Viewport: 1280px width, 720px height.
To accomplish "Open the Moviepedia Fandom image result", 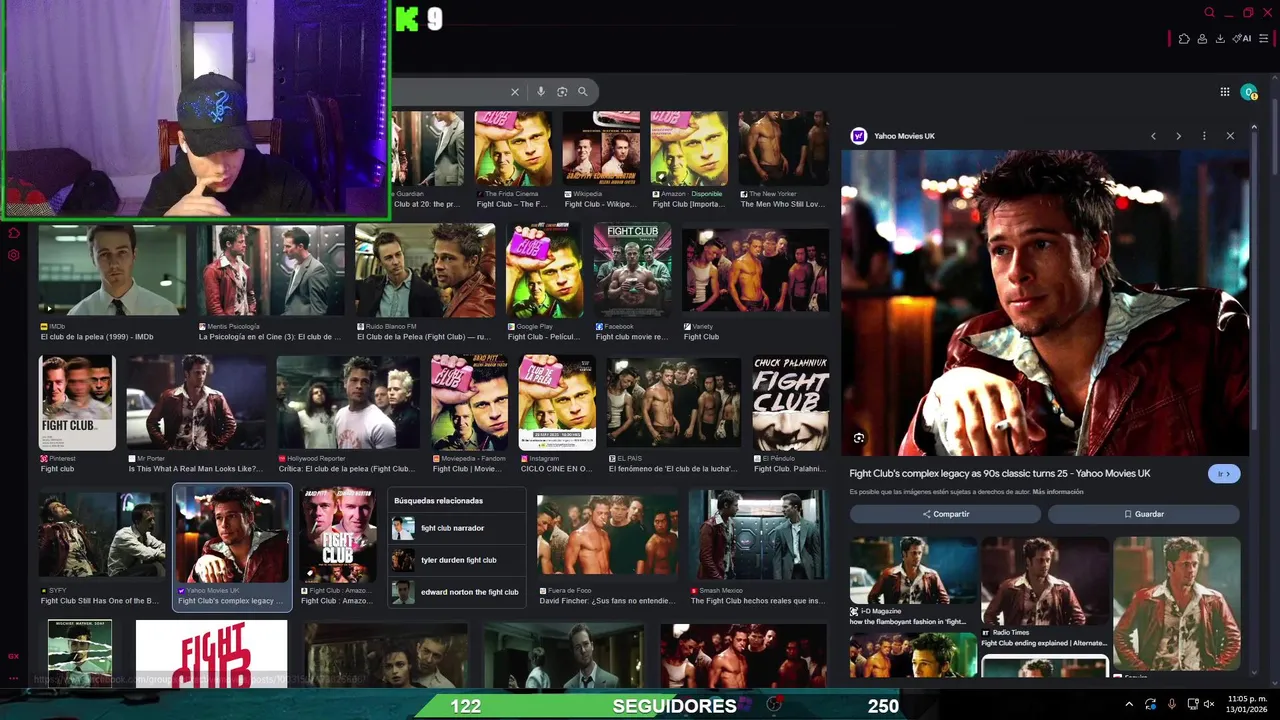I will tap(469, 403).
